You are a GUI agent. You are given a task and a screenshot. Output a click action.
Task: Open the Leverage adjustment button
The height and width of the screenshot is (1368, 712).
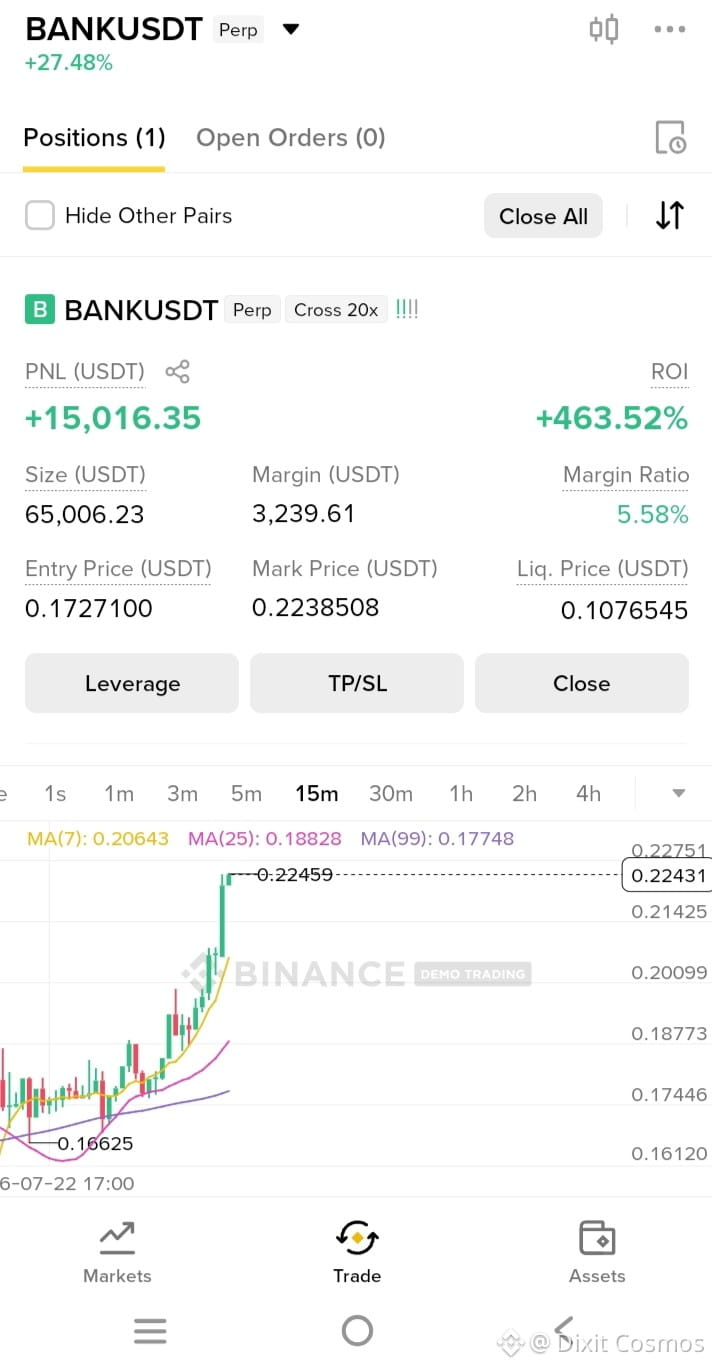pyautogui.click(x=132, y=683)
